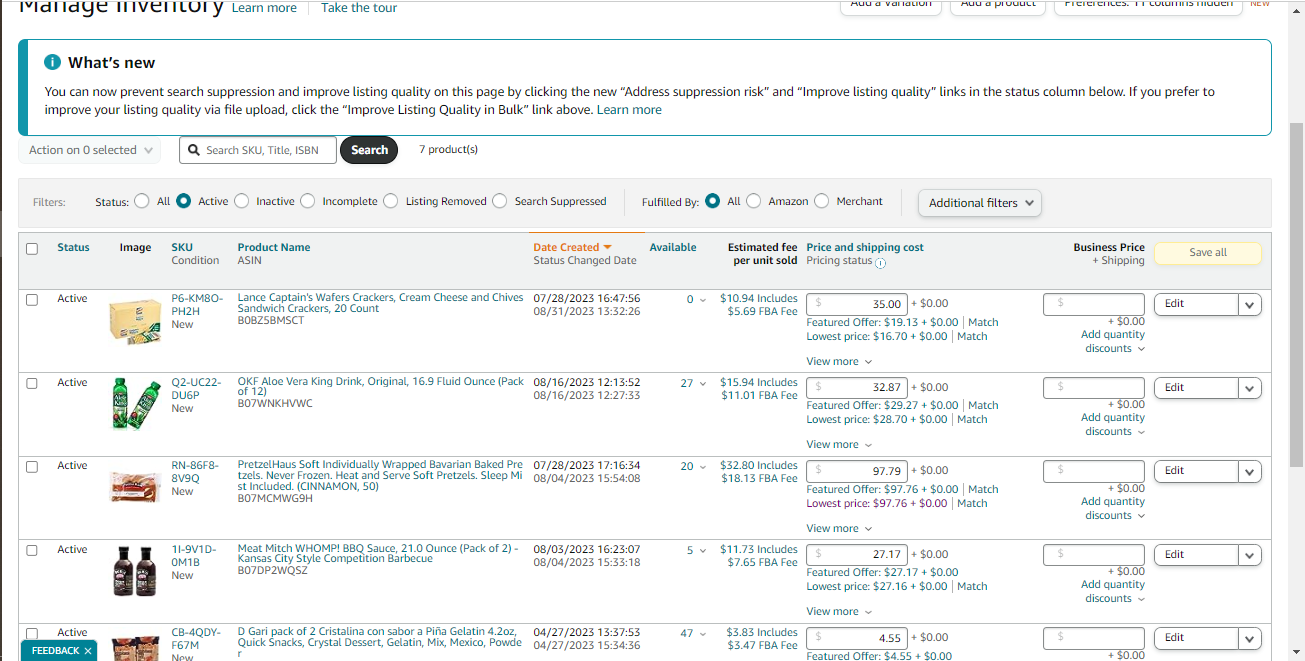Expand the available quantity 20 chevron
The image size is (1305, 661).
tap(702, 467)
